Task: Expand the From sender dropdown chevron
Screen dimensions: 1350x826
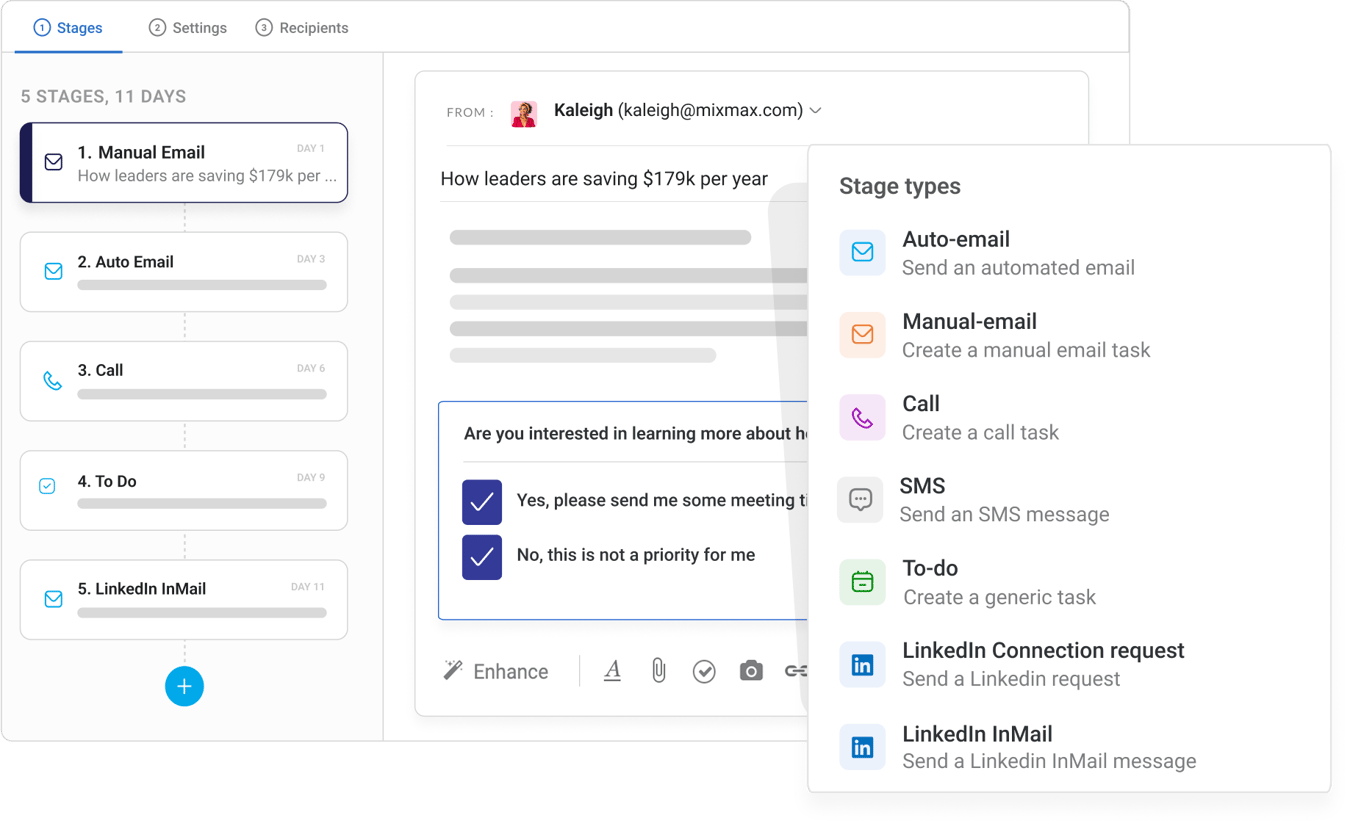Action: pyautogui.click(x=816, y=111)
